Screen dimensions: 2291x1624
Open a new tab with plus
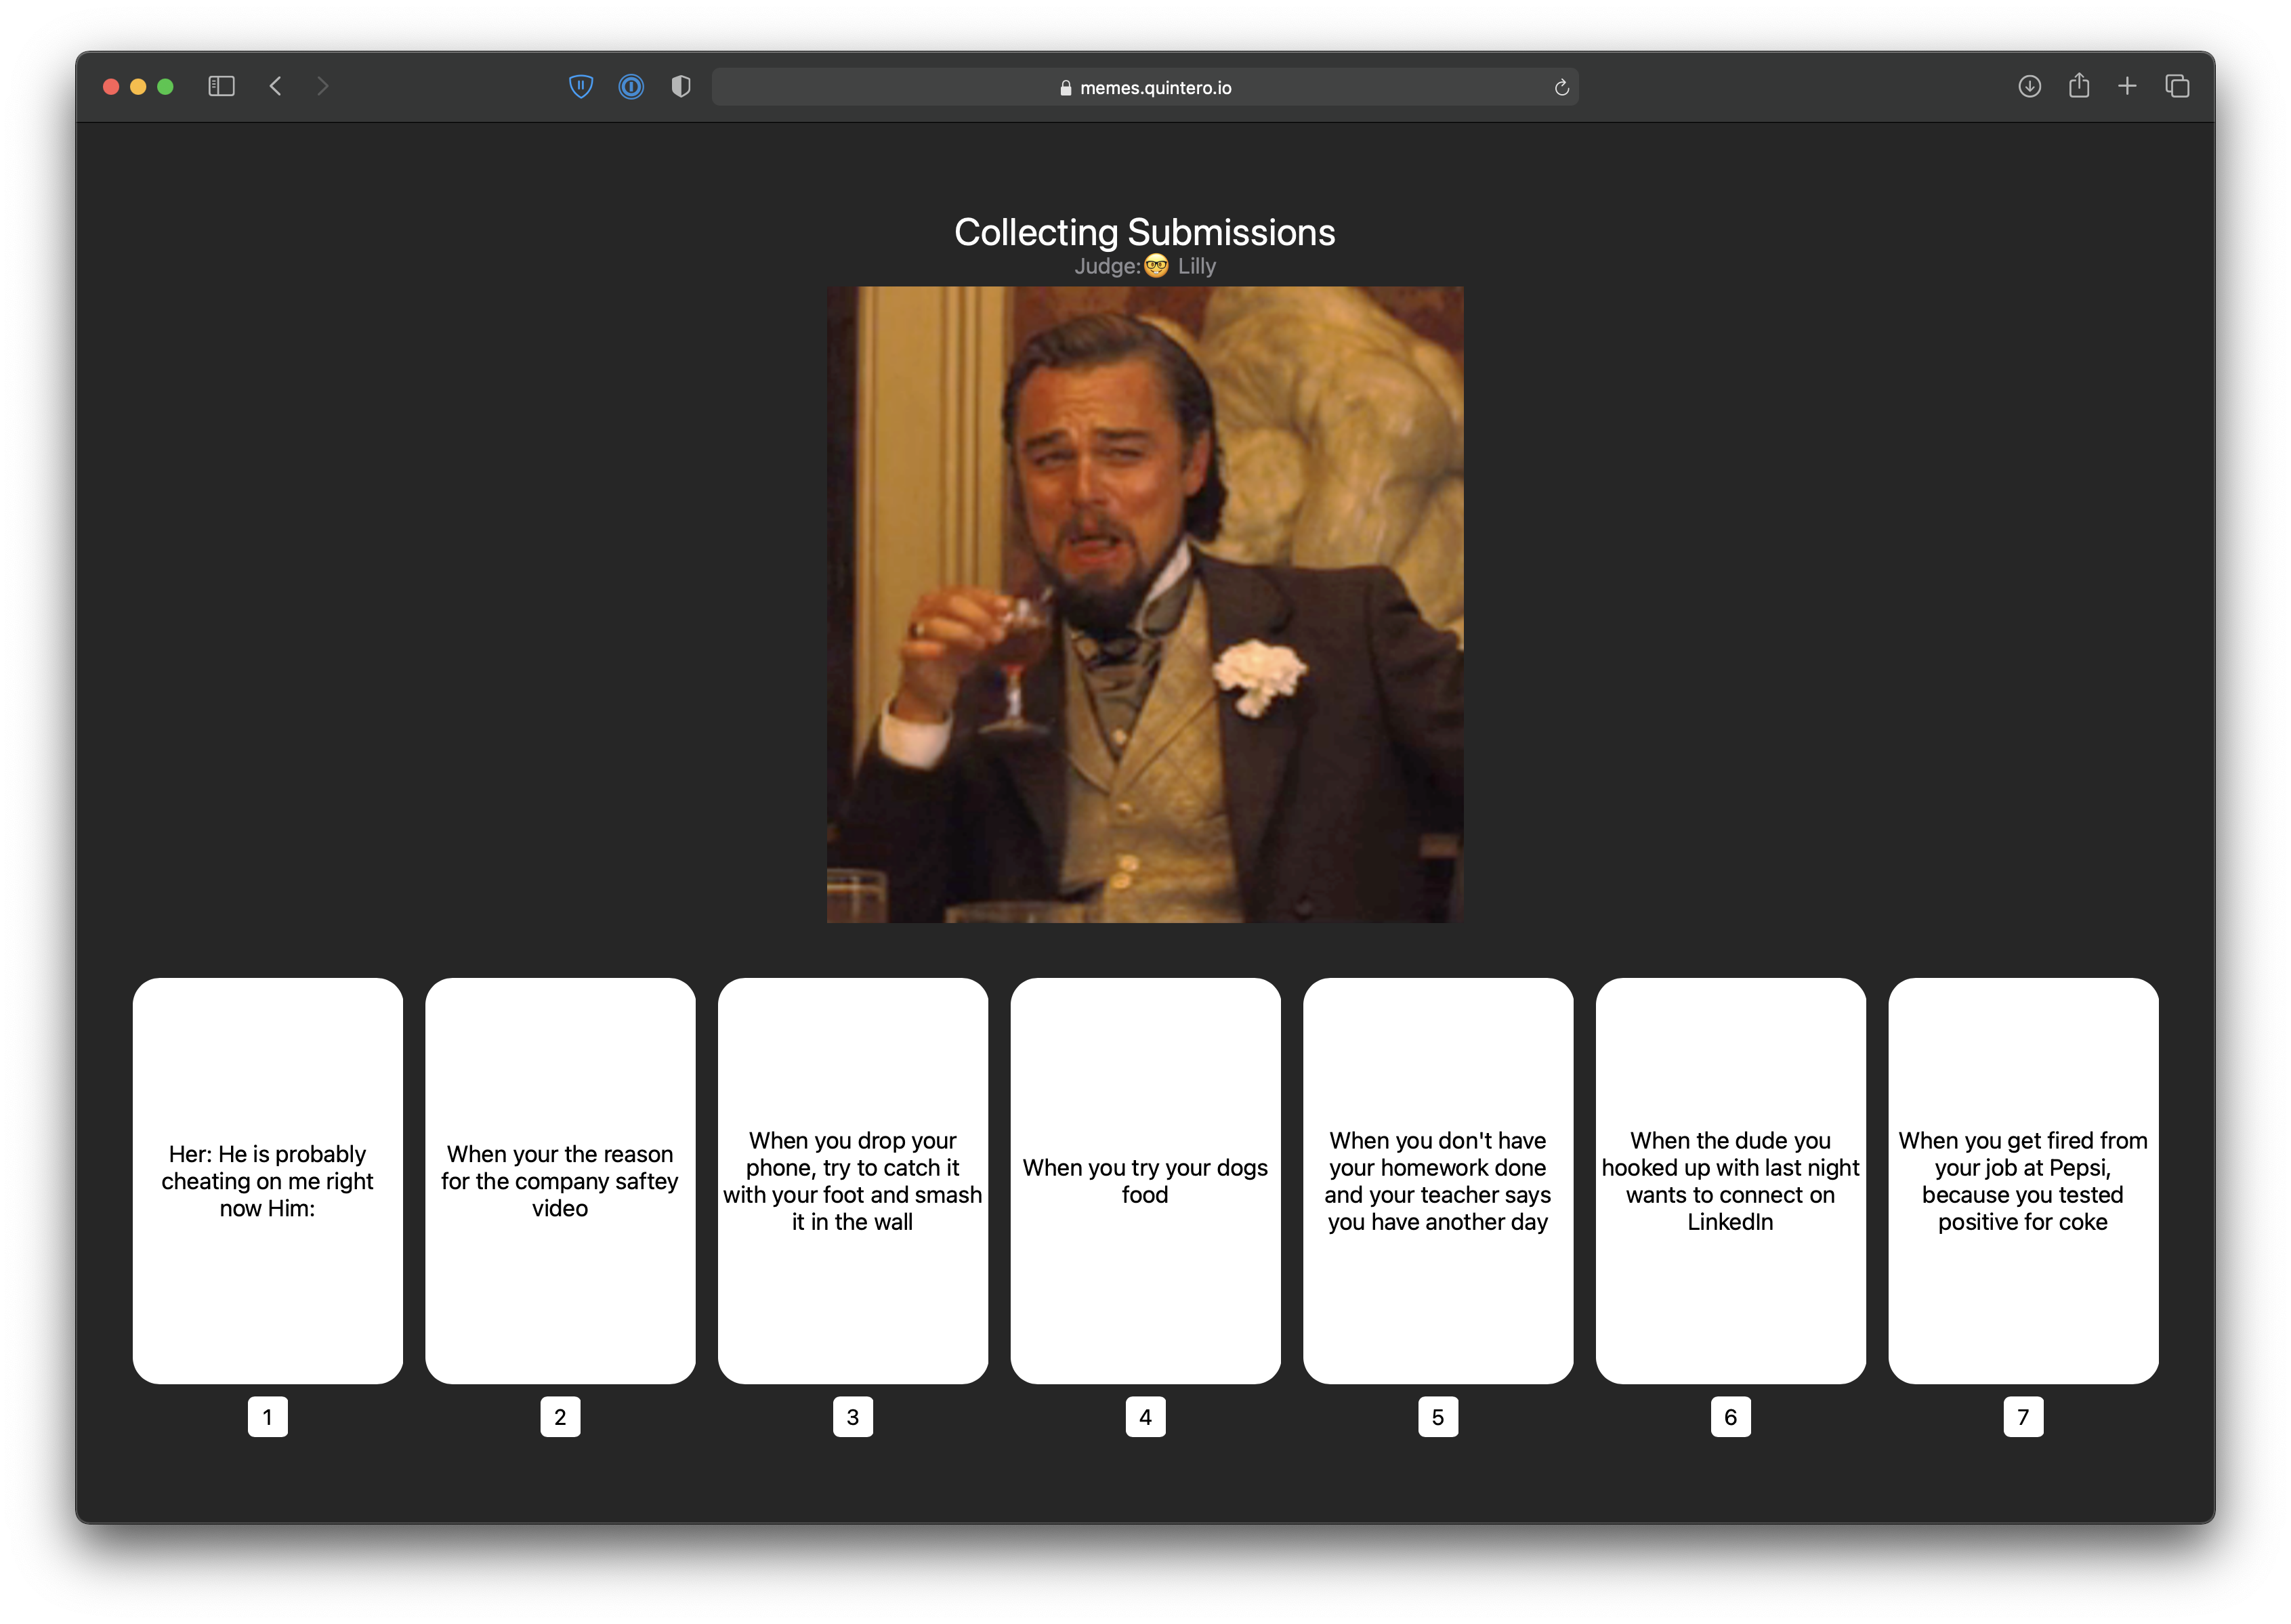click(2127, 87)
